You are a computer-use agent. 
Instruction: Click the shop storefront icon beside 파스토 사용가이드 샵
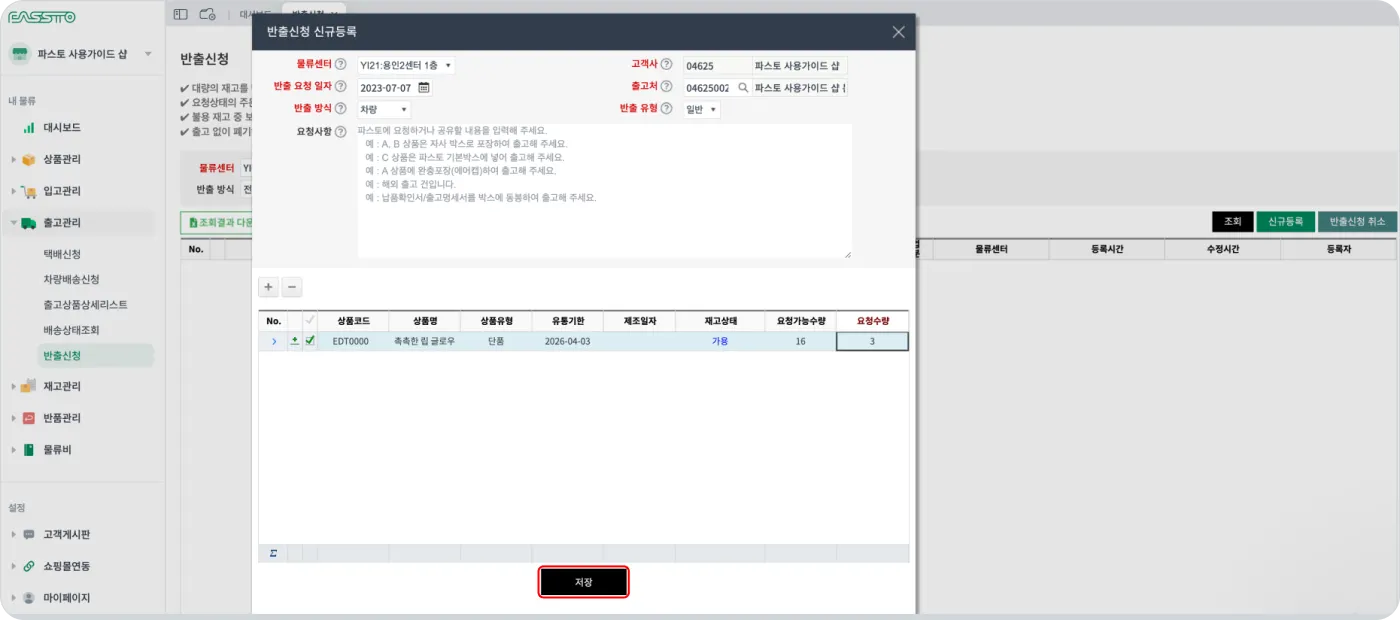click(20, 54)
